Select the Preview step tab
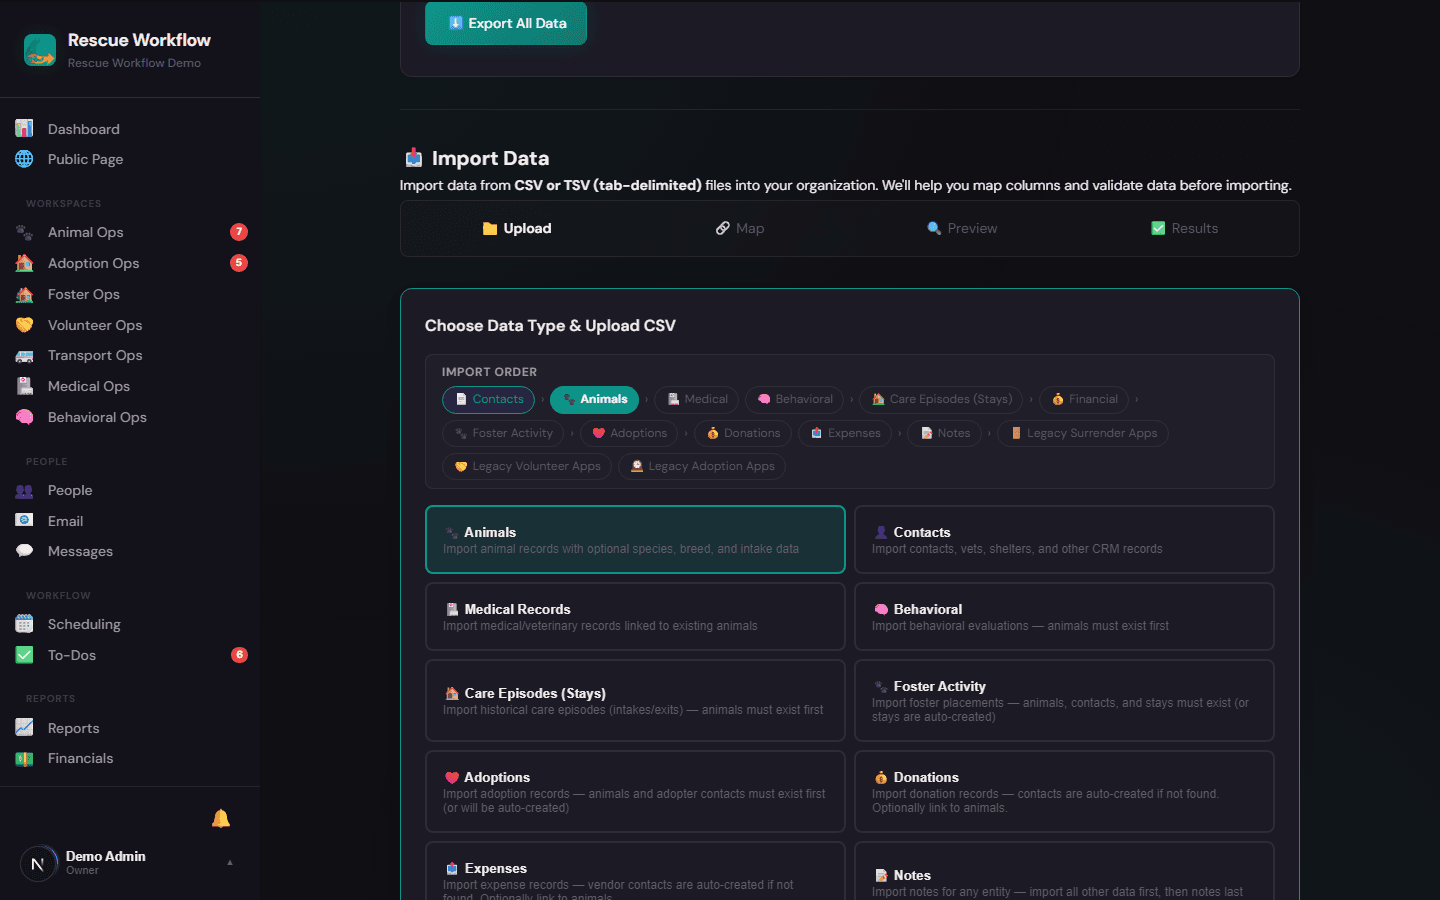 pos(962,228)
